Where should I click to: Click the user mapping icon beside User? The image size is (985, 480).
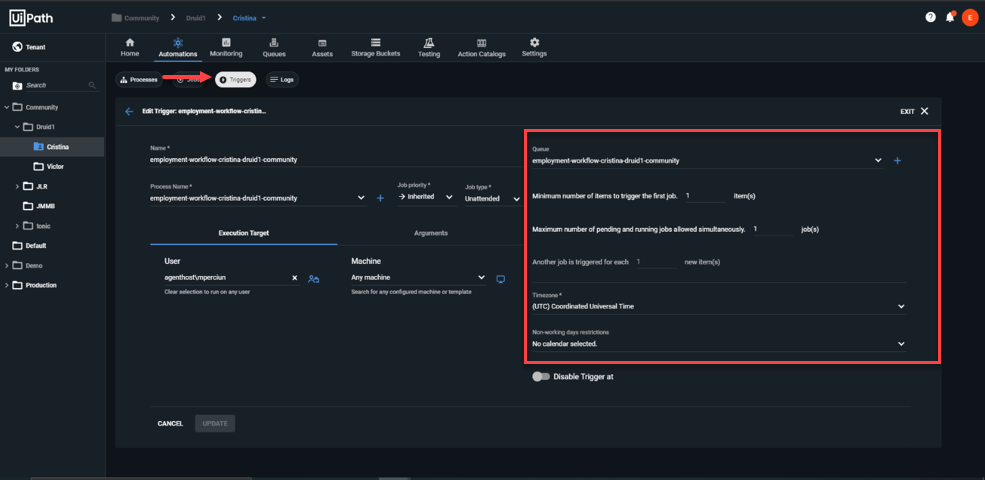(x=313, y=278)
